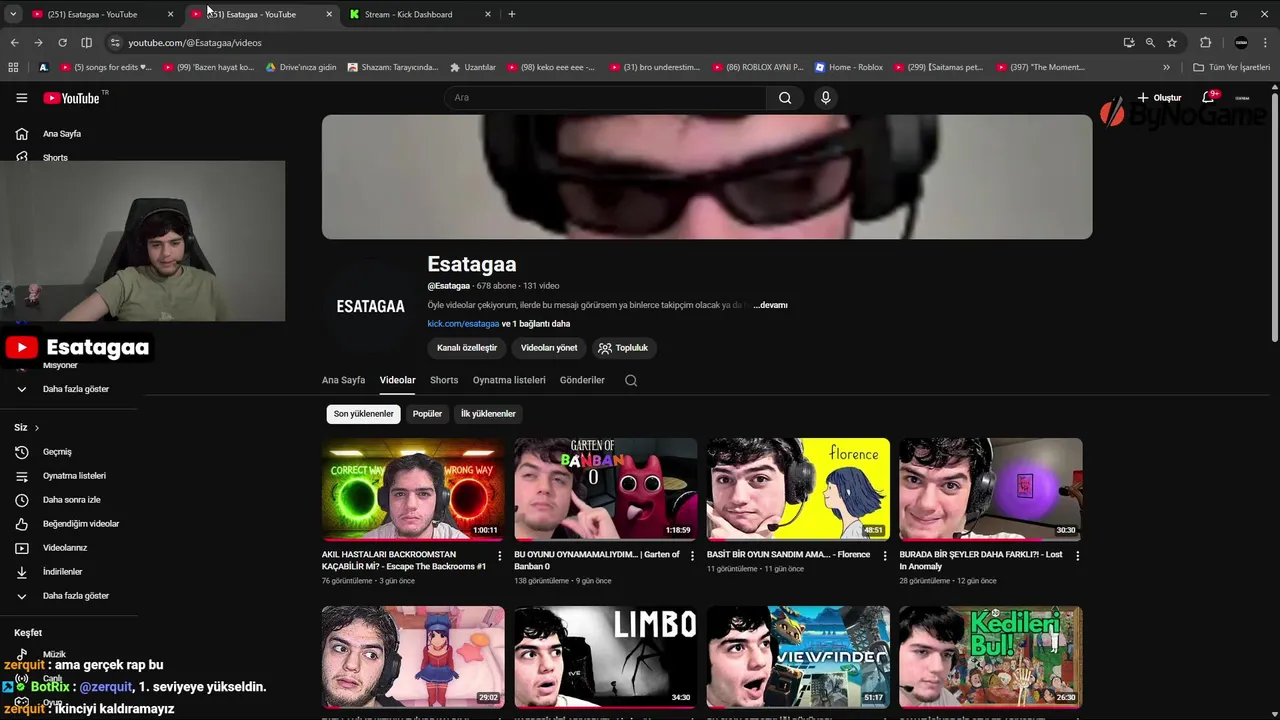Open ve 1 bağlantı daha links
This screenshot has height=720, width=1280.
tap(536, 324)
